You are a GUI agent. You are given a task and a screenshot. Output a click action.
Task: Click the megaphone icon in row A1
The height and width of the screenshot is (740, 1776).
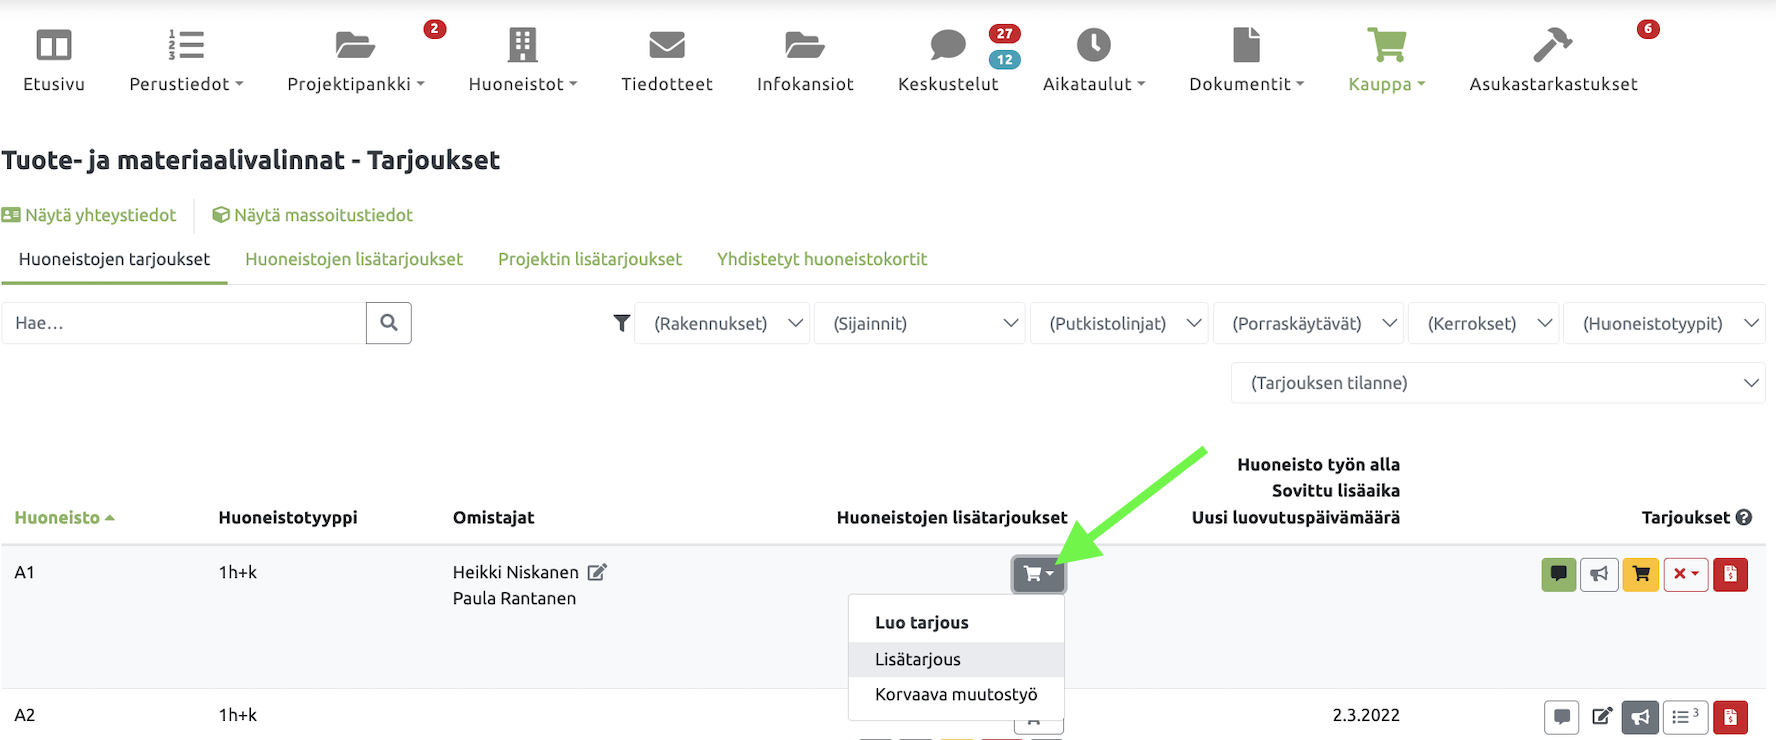click(1599, 574)
